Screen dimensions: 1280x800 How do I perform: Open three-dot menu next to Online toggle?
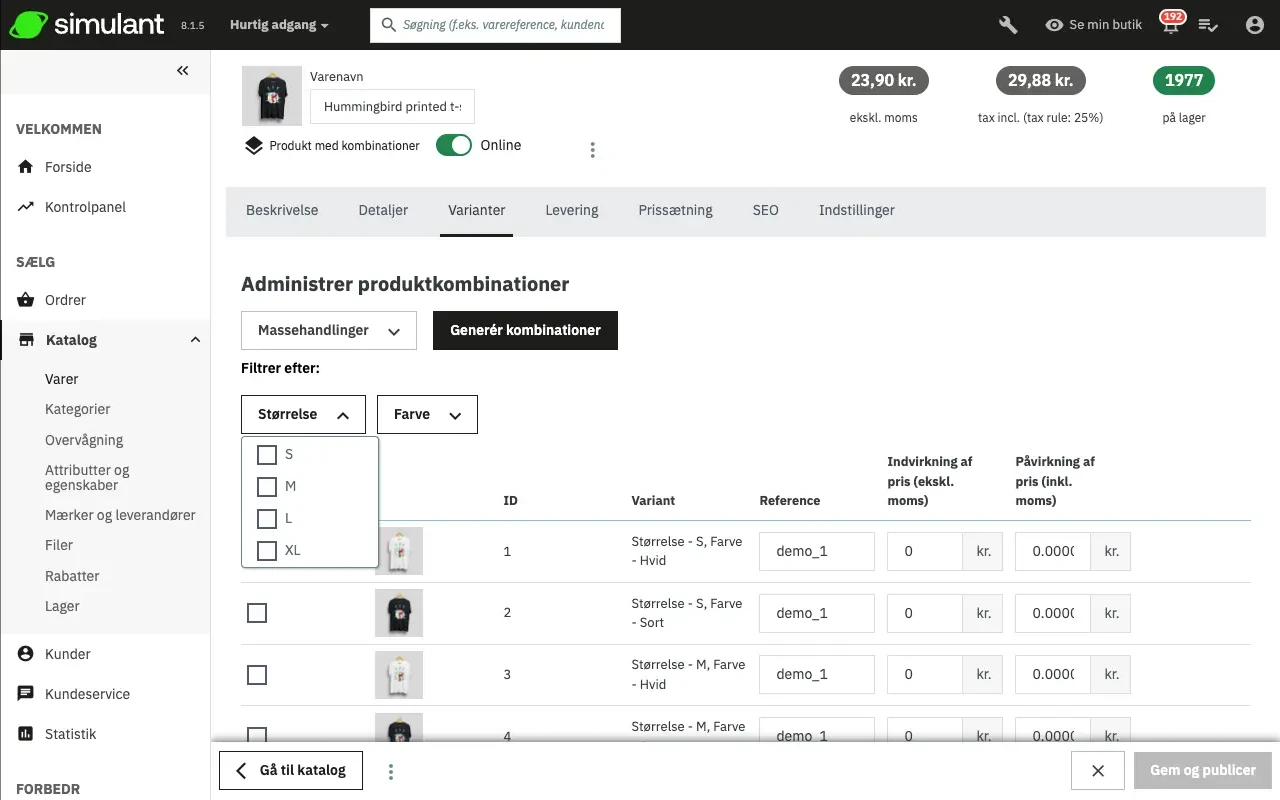(592, 150)
